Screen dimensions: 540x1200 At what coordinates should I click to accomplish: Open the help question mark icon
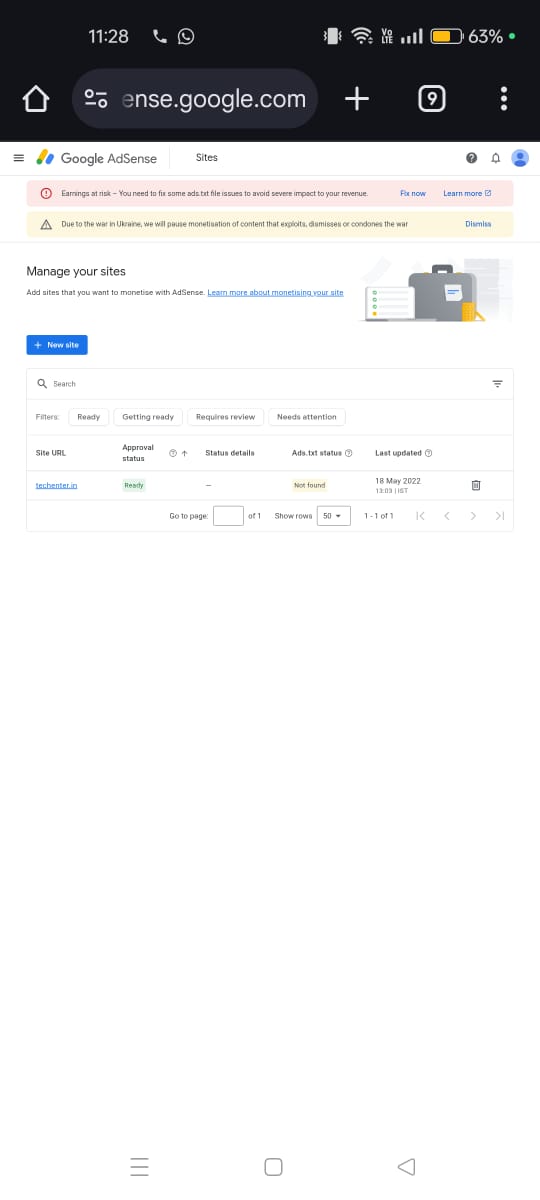point(471,158)
